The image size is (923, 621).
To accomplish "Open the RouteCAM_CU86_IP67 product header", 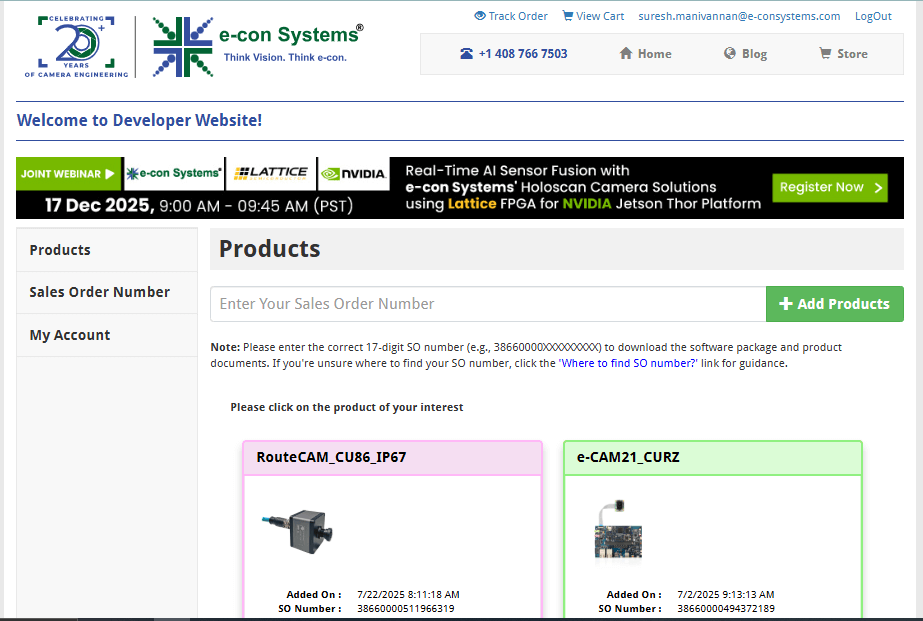I will (393, 457).
